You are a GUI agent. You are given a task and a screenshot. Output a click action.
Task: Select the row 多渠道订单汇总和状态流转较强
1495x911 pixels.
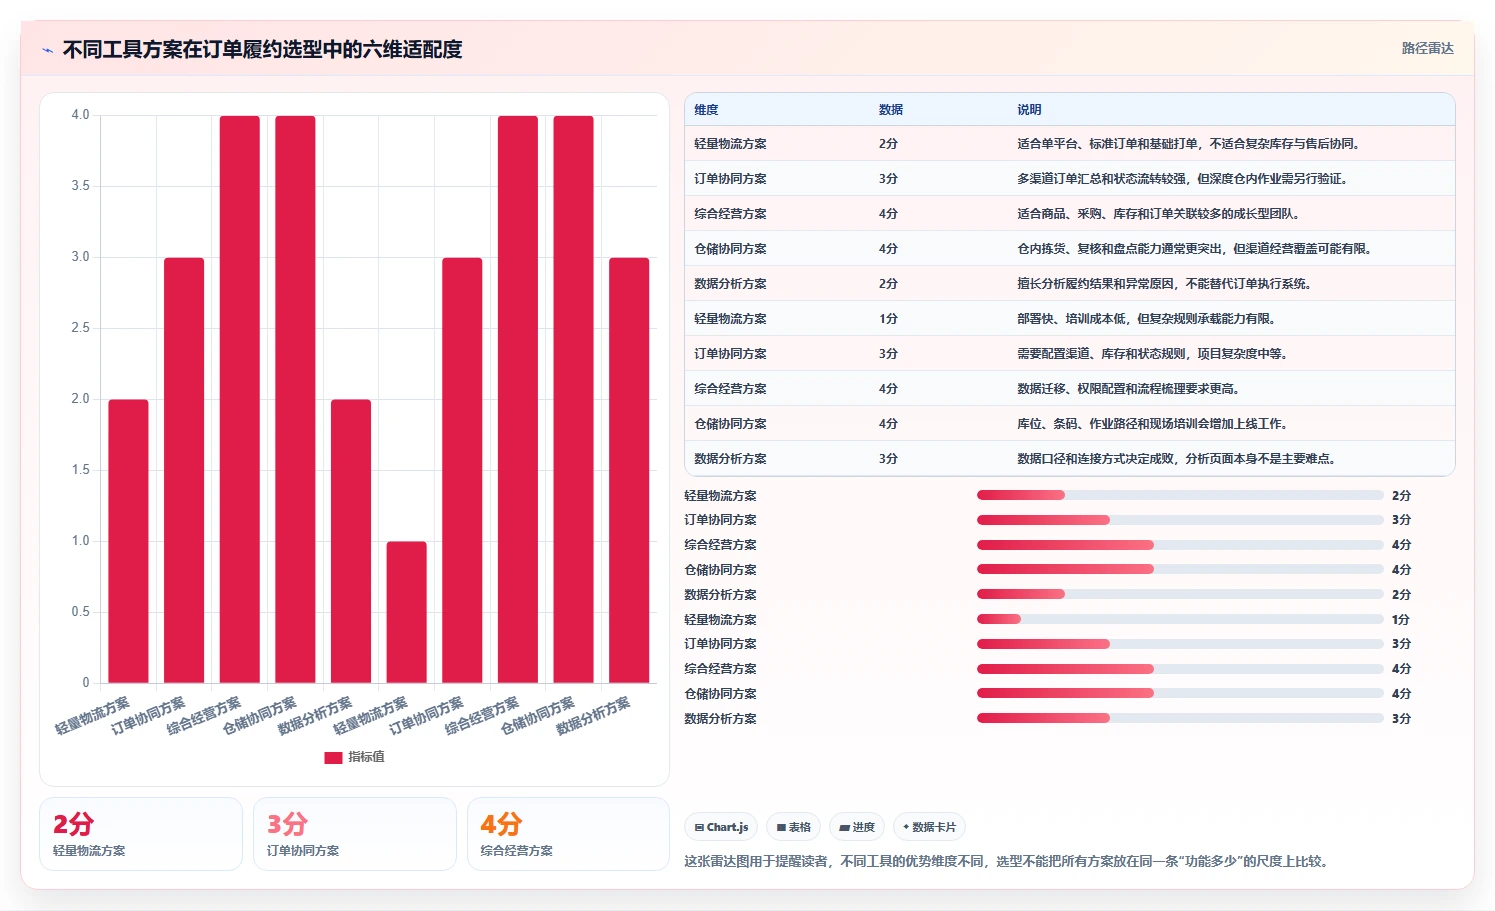pyautogui.click(x=1069, y=179)
